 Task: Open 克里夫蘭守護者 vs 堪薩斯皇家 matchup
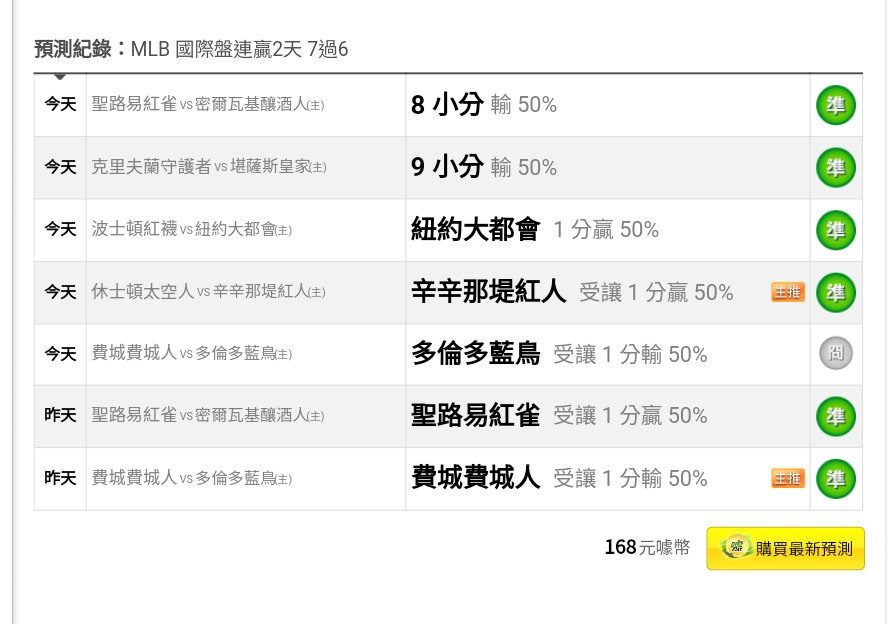(209, 167)
